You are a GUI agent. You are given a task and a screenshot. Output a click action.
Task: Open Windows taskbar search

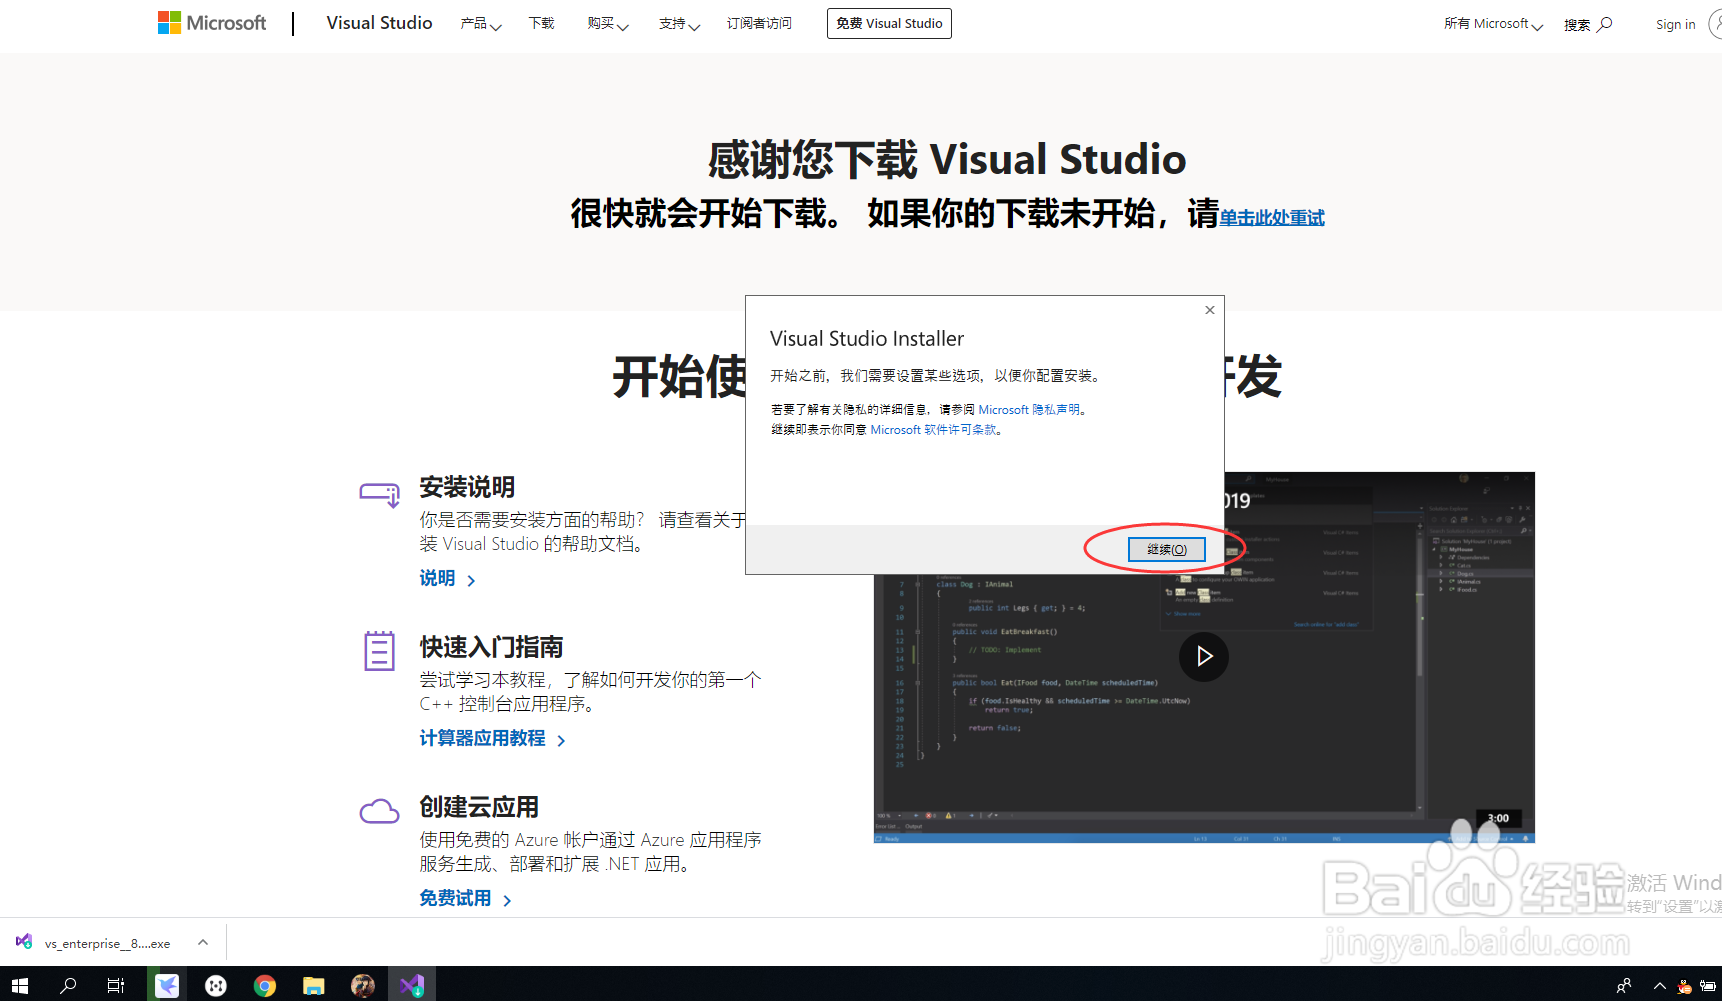[x=68, y=985]
